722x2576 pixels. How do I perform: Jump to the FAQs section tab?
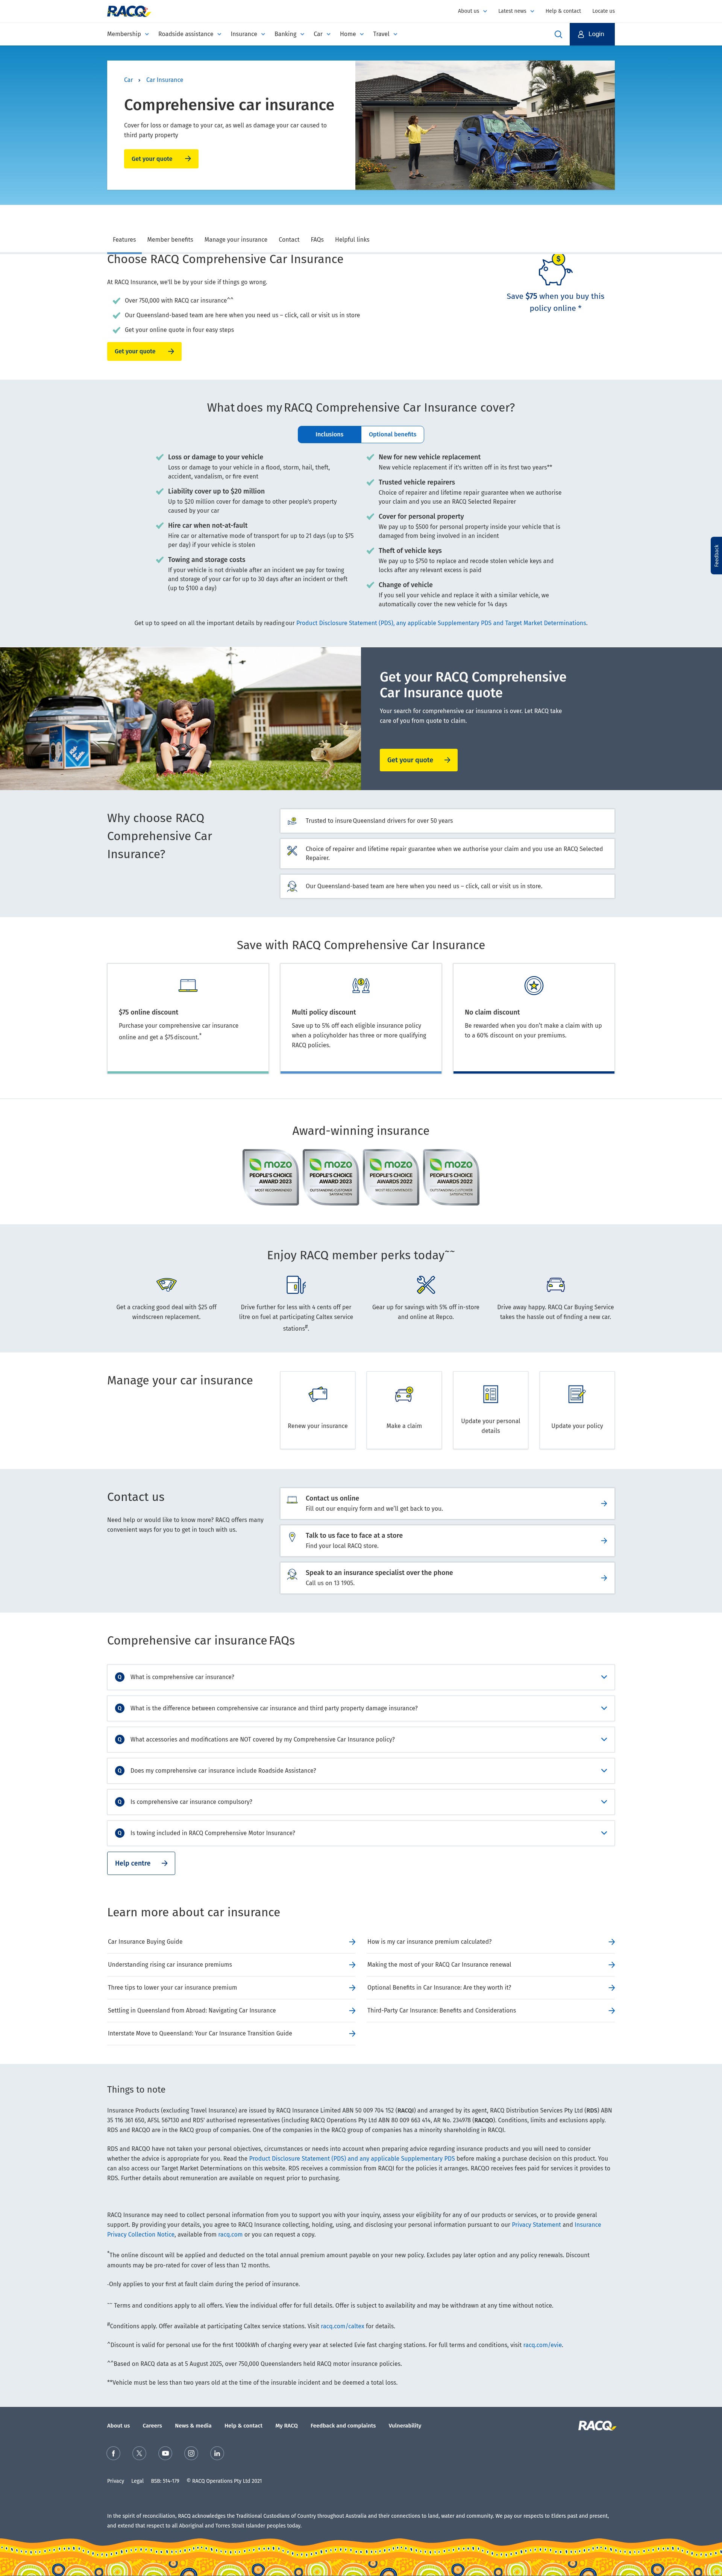pyautogui.click(x=317, y=240)
